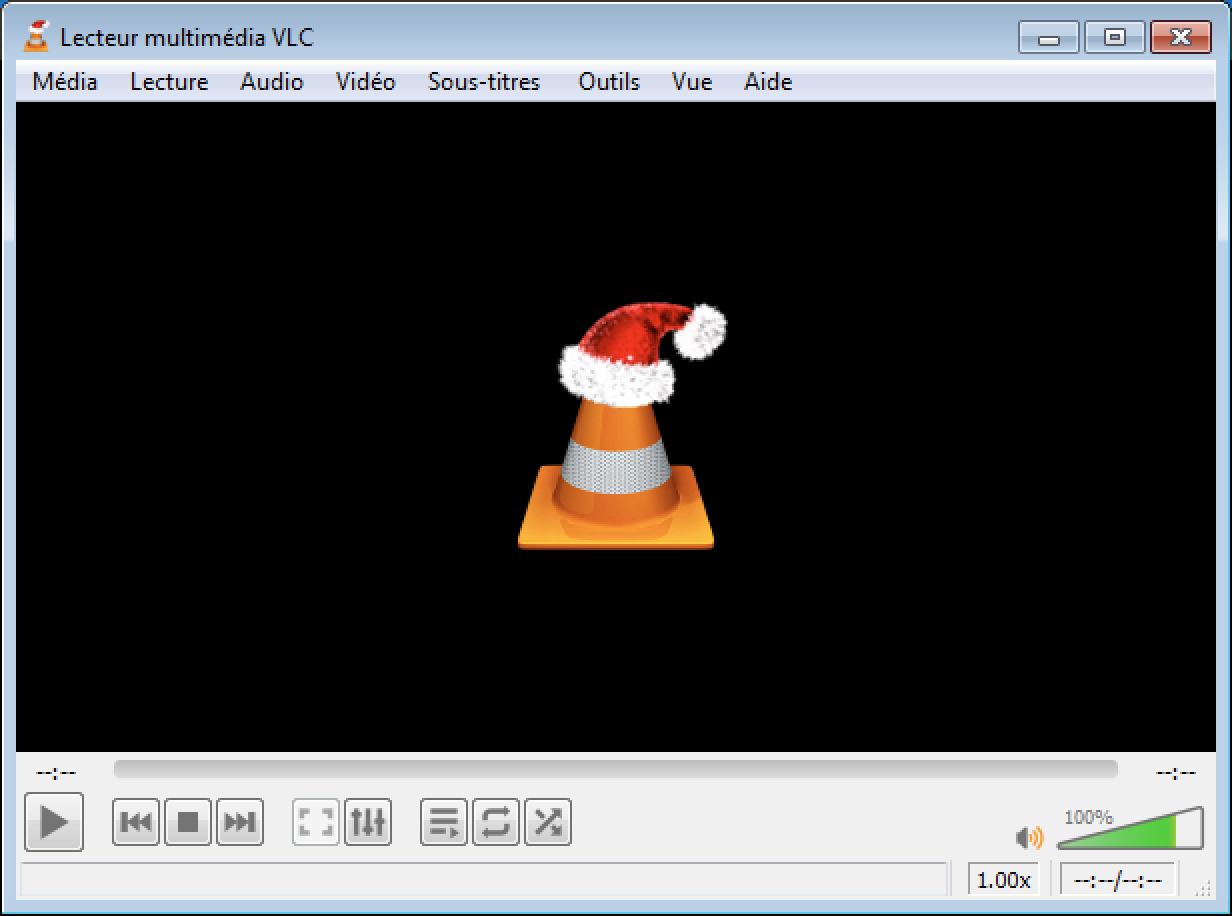The height and width of the screenshot is (916, 1232).
Task: Minimize the VLC window
Action: coord(1049,38)
